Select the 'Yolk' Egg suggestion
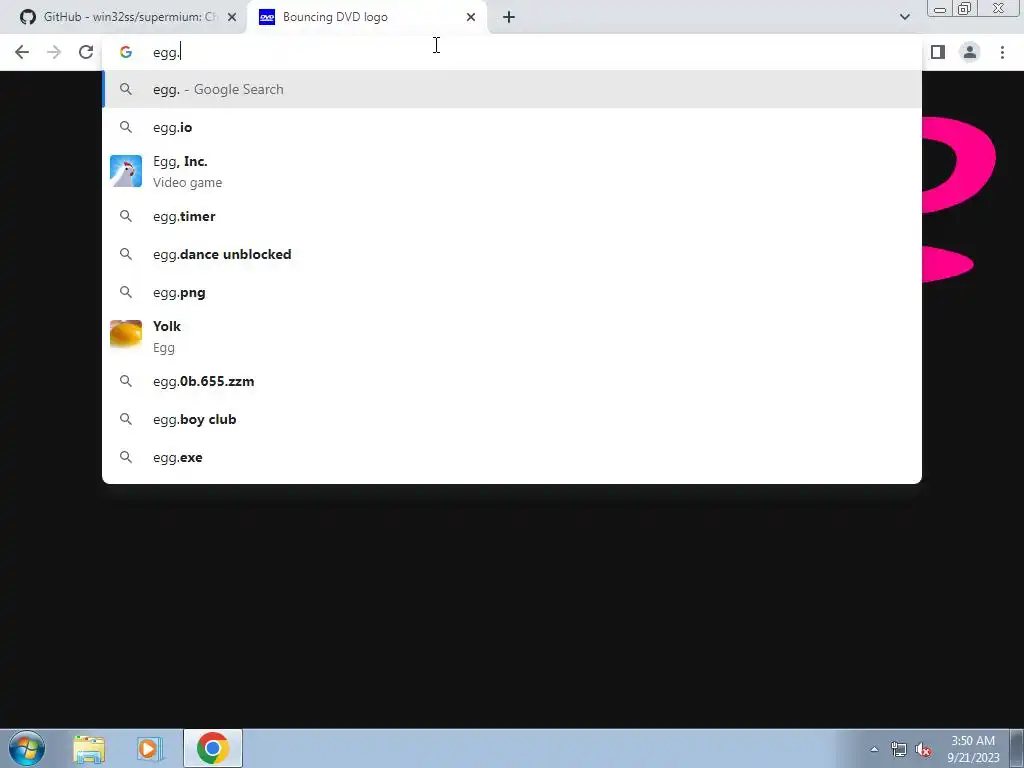Viewport: 1024px width, 768px height. pyautogui.click(x=512, y=336)
